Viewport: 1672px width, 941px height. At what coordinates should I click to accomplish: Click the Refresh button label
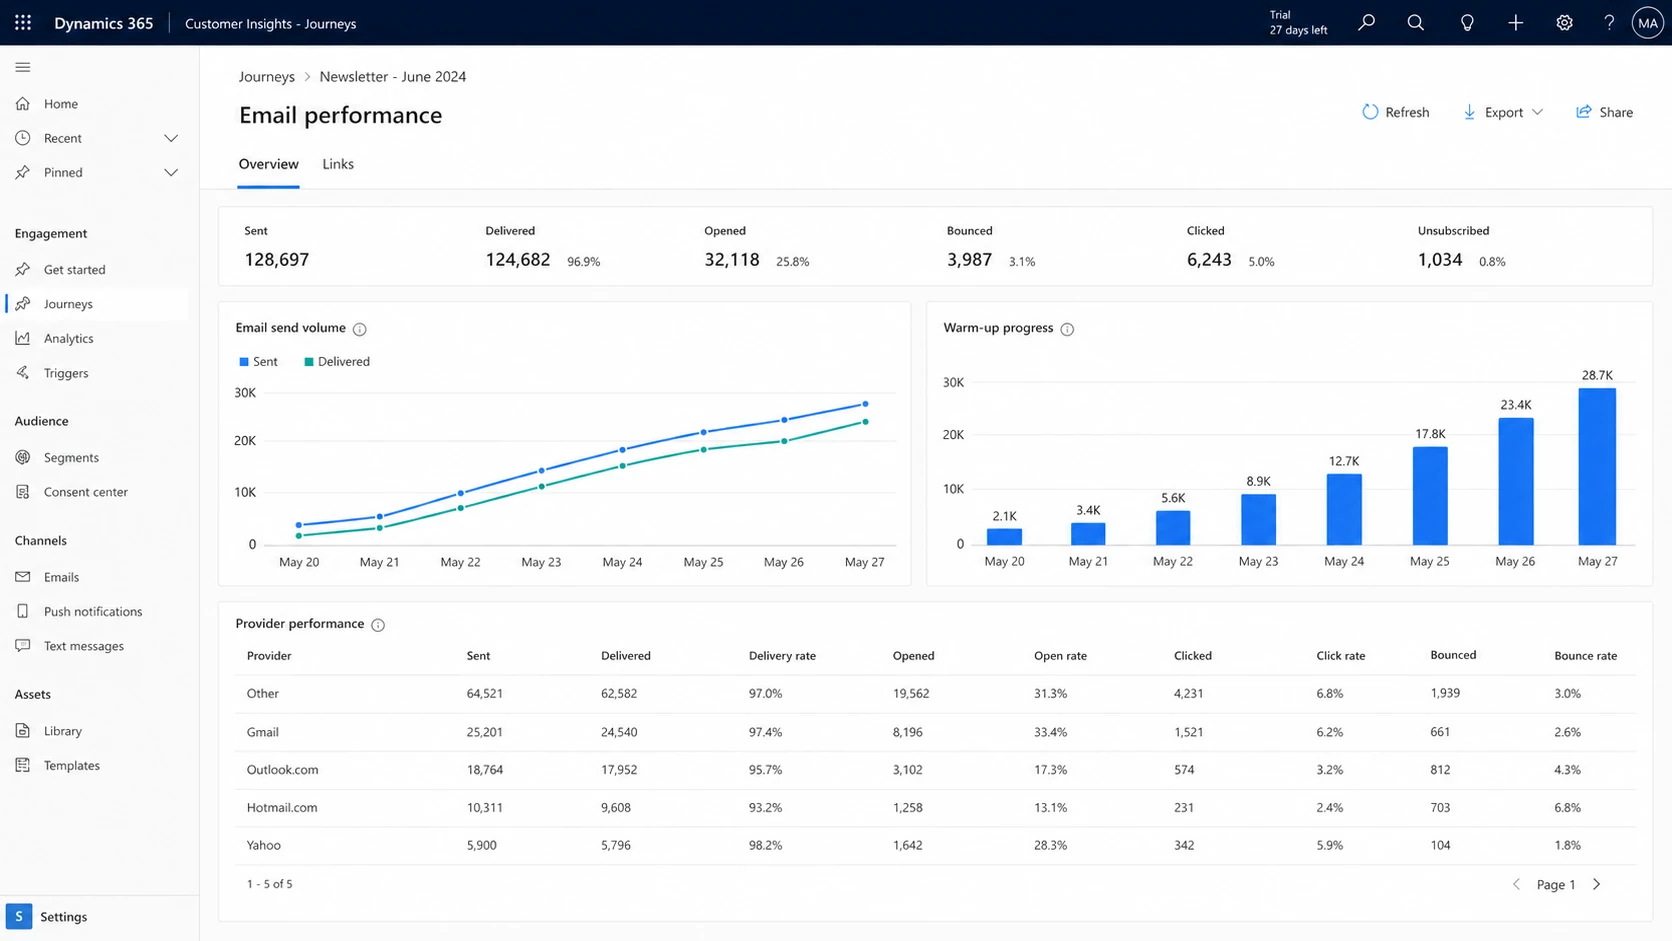coord(1407,112)
